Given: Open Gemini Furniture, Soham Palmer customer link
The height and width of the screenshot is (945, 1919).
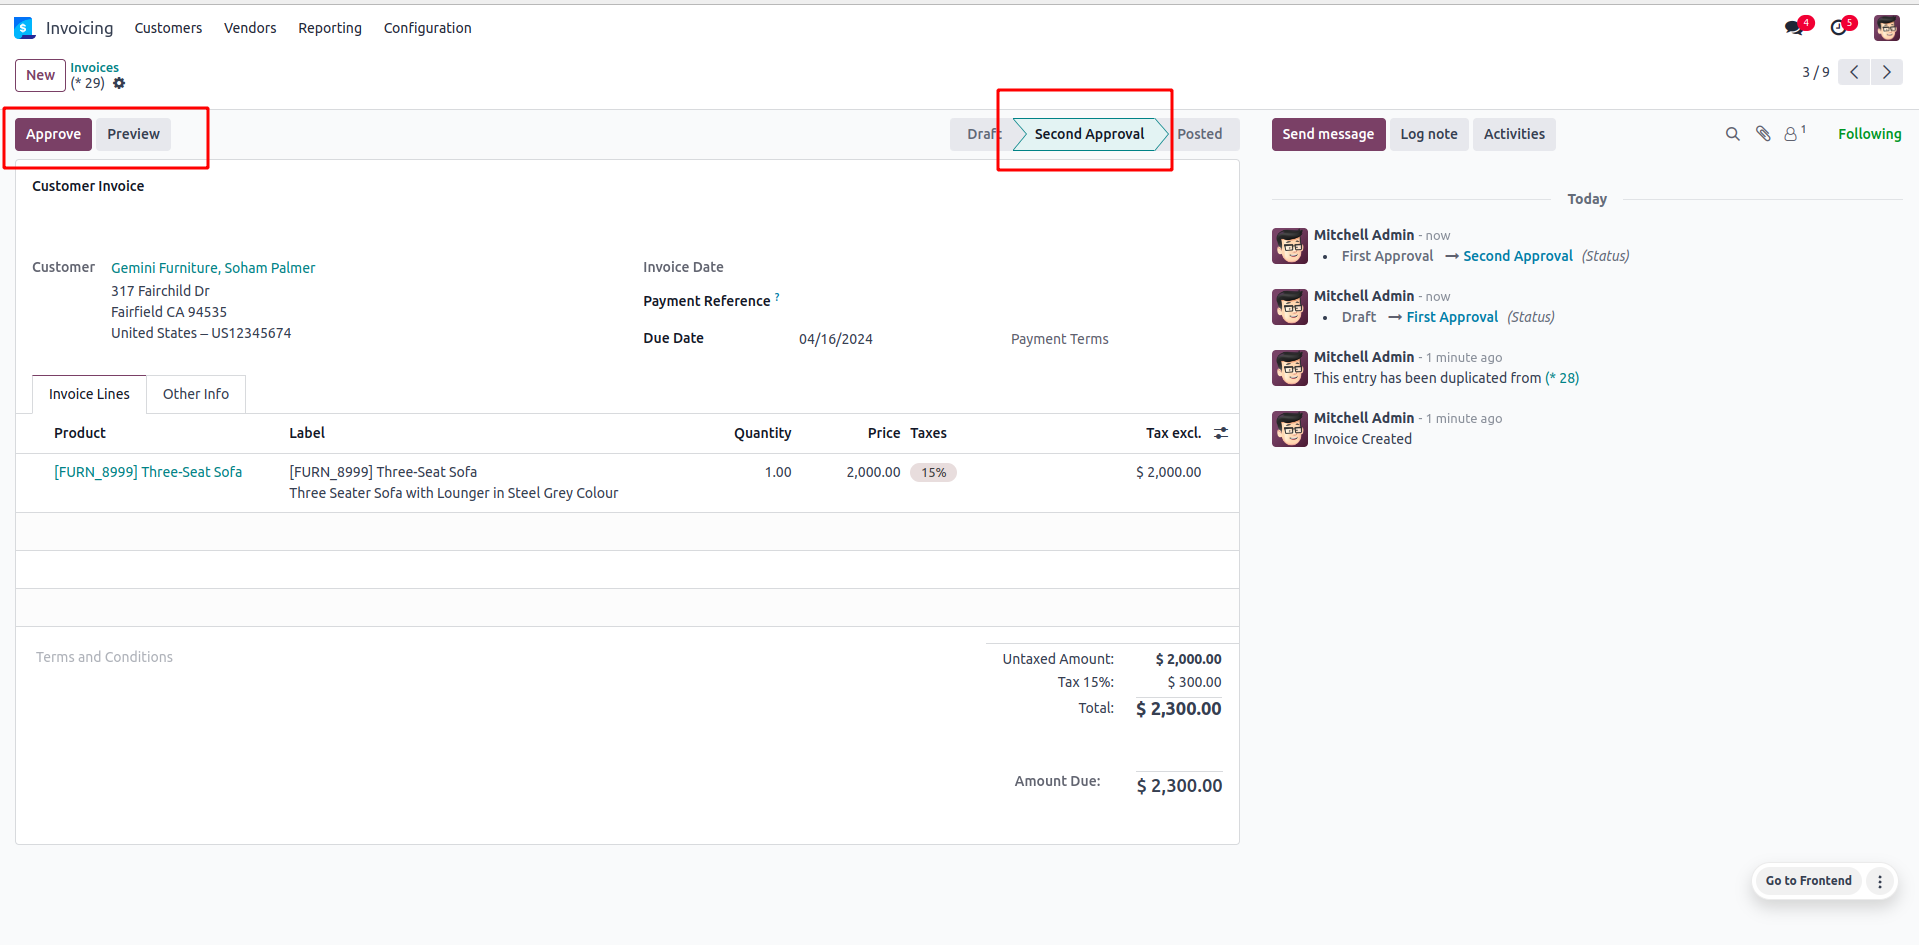Looking at the screenshot, I should point(213,268).
